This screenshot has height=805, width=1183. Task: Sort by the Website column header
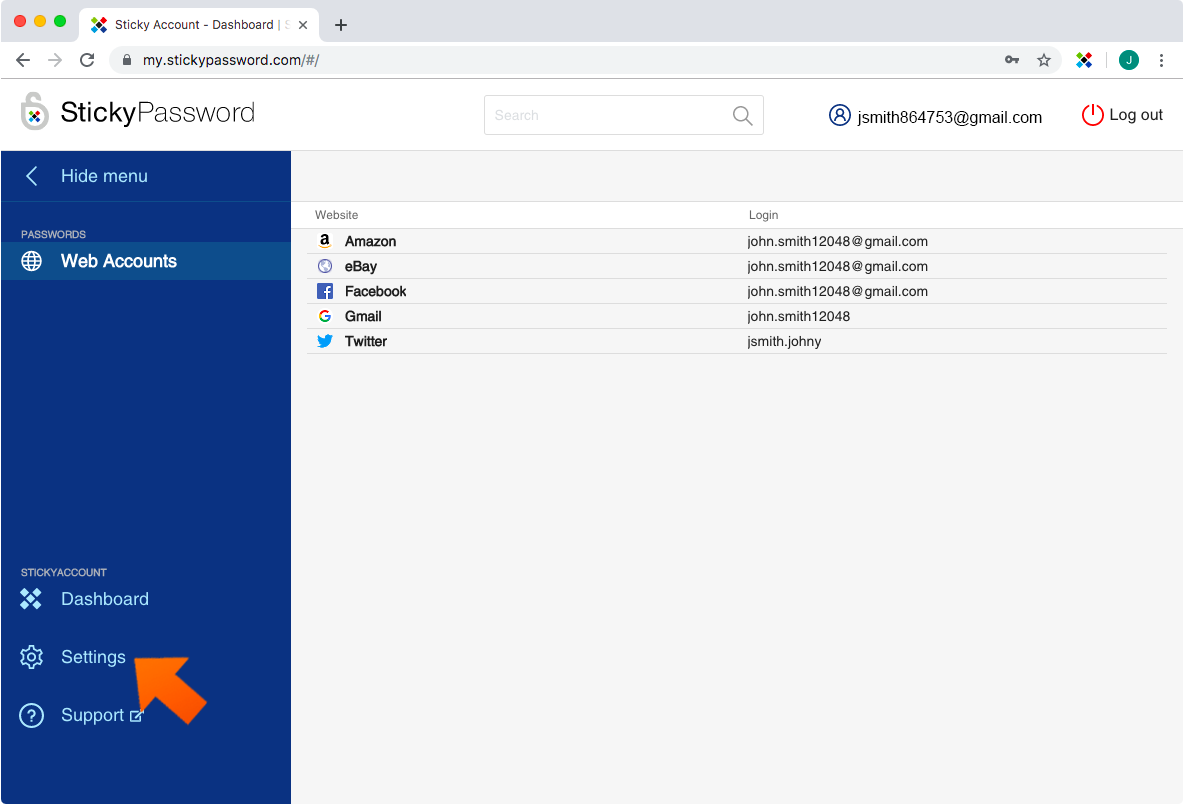(x=336, y=215)
